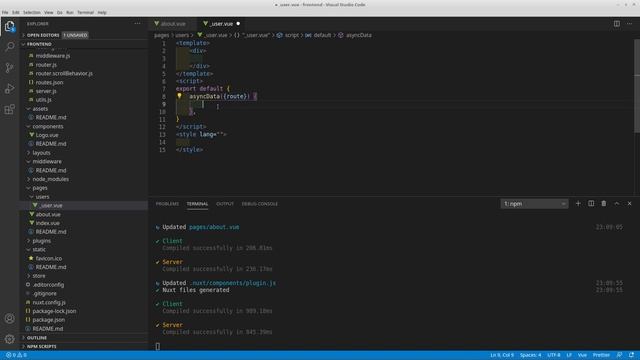
Task: Change end of line via LF
Action: click(x=569, y=355)
